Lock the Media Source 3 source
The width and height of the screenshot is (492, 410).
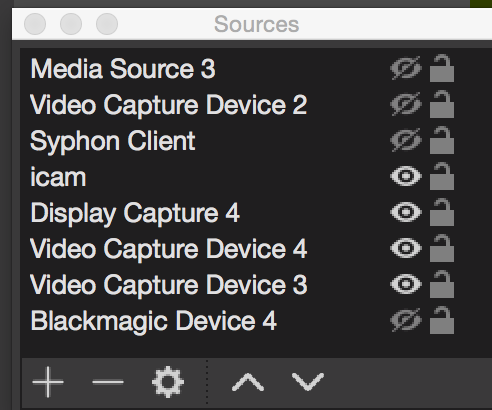(442, 68)
